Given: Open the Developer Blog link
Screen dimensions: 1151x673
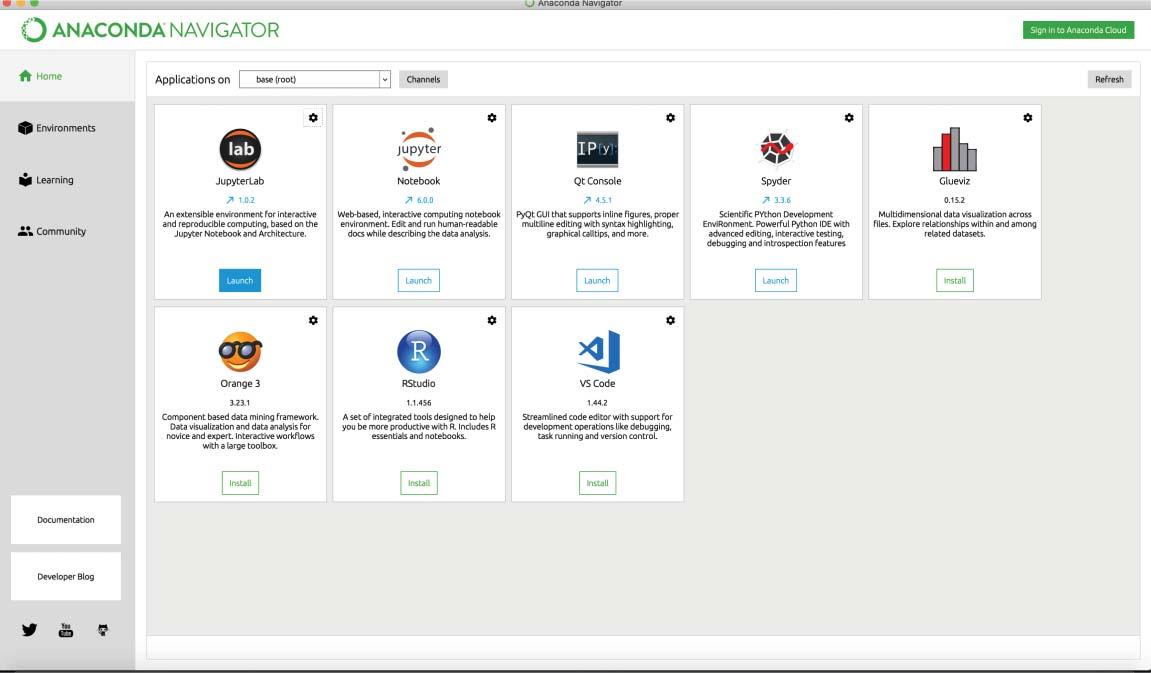Looking at the screenshot, I should (x=66, y=576).
